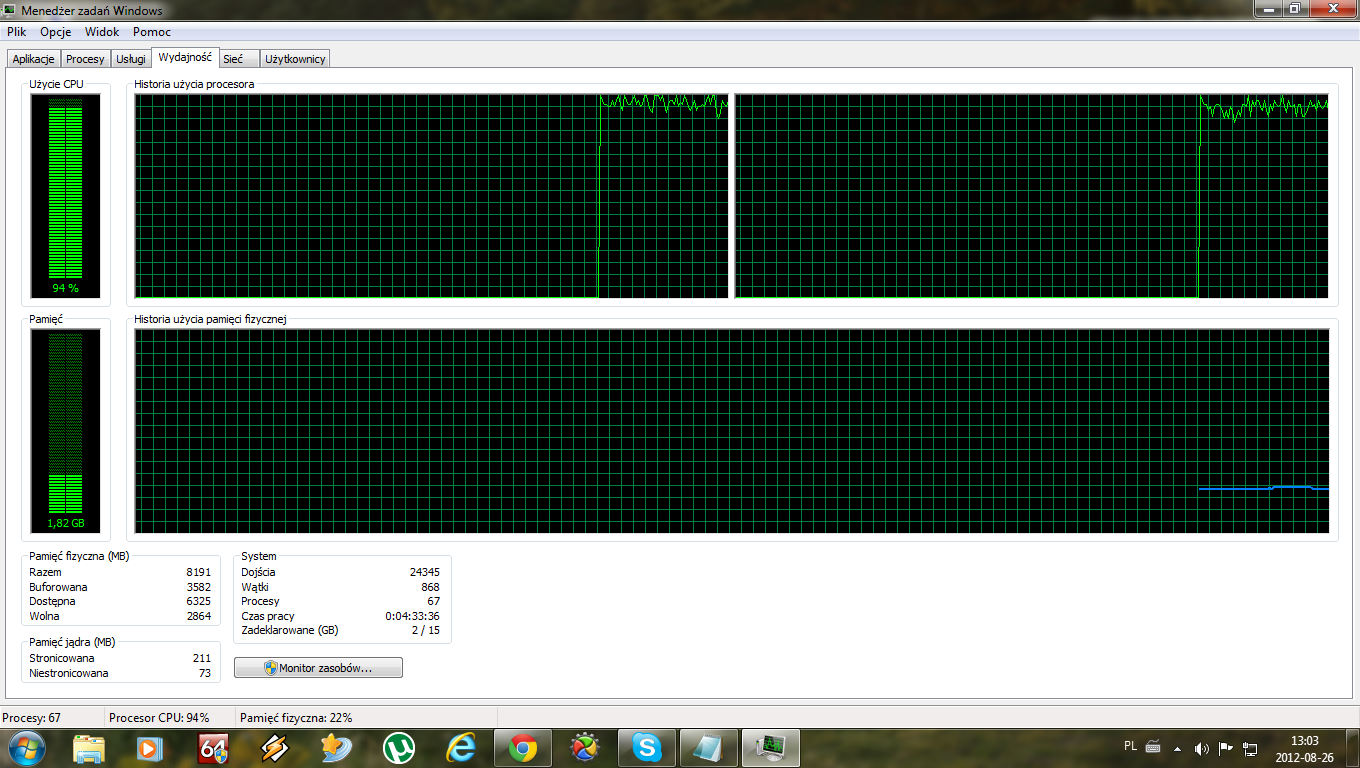The width and height of the screenshot is (1360, 768).
Task: Click the blue swirl star taskbar icon
Action: [336, 748]
